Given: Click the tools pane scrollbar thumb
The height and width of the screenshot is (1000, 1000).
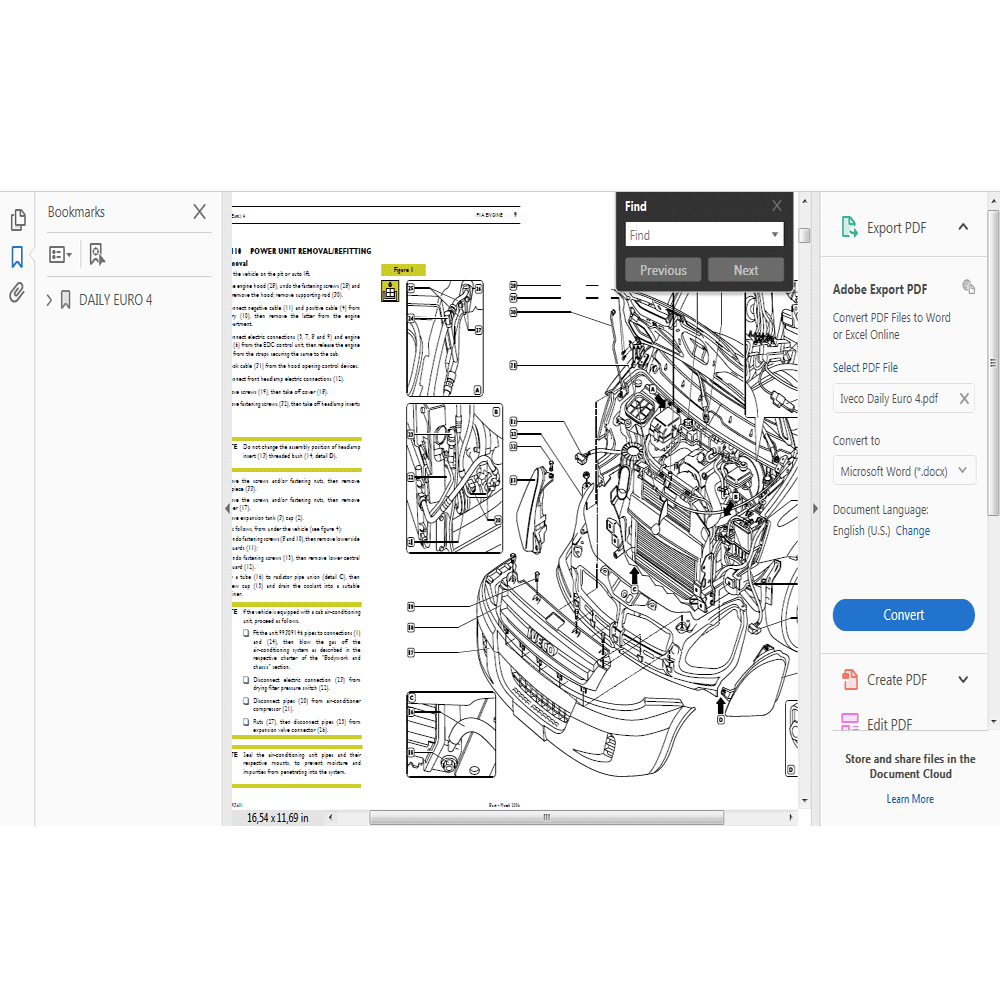Looking at the screenshot, I should click(993, 362).
